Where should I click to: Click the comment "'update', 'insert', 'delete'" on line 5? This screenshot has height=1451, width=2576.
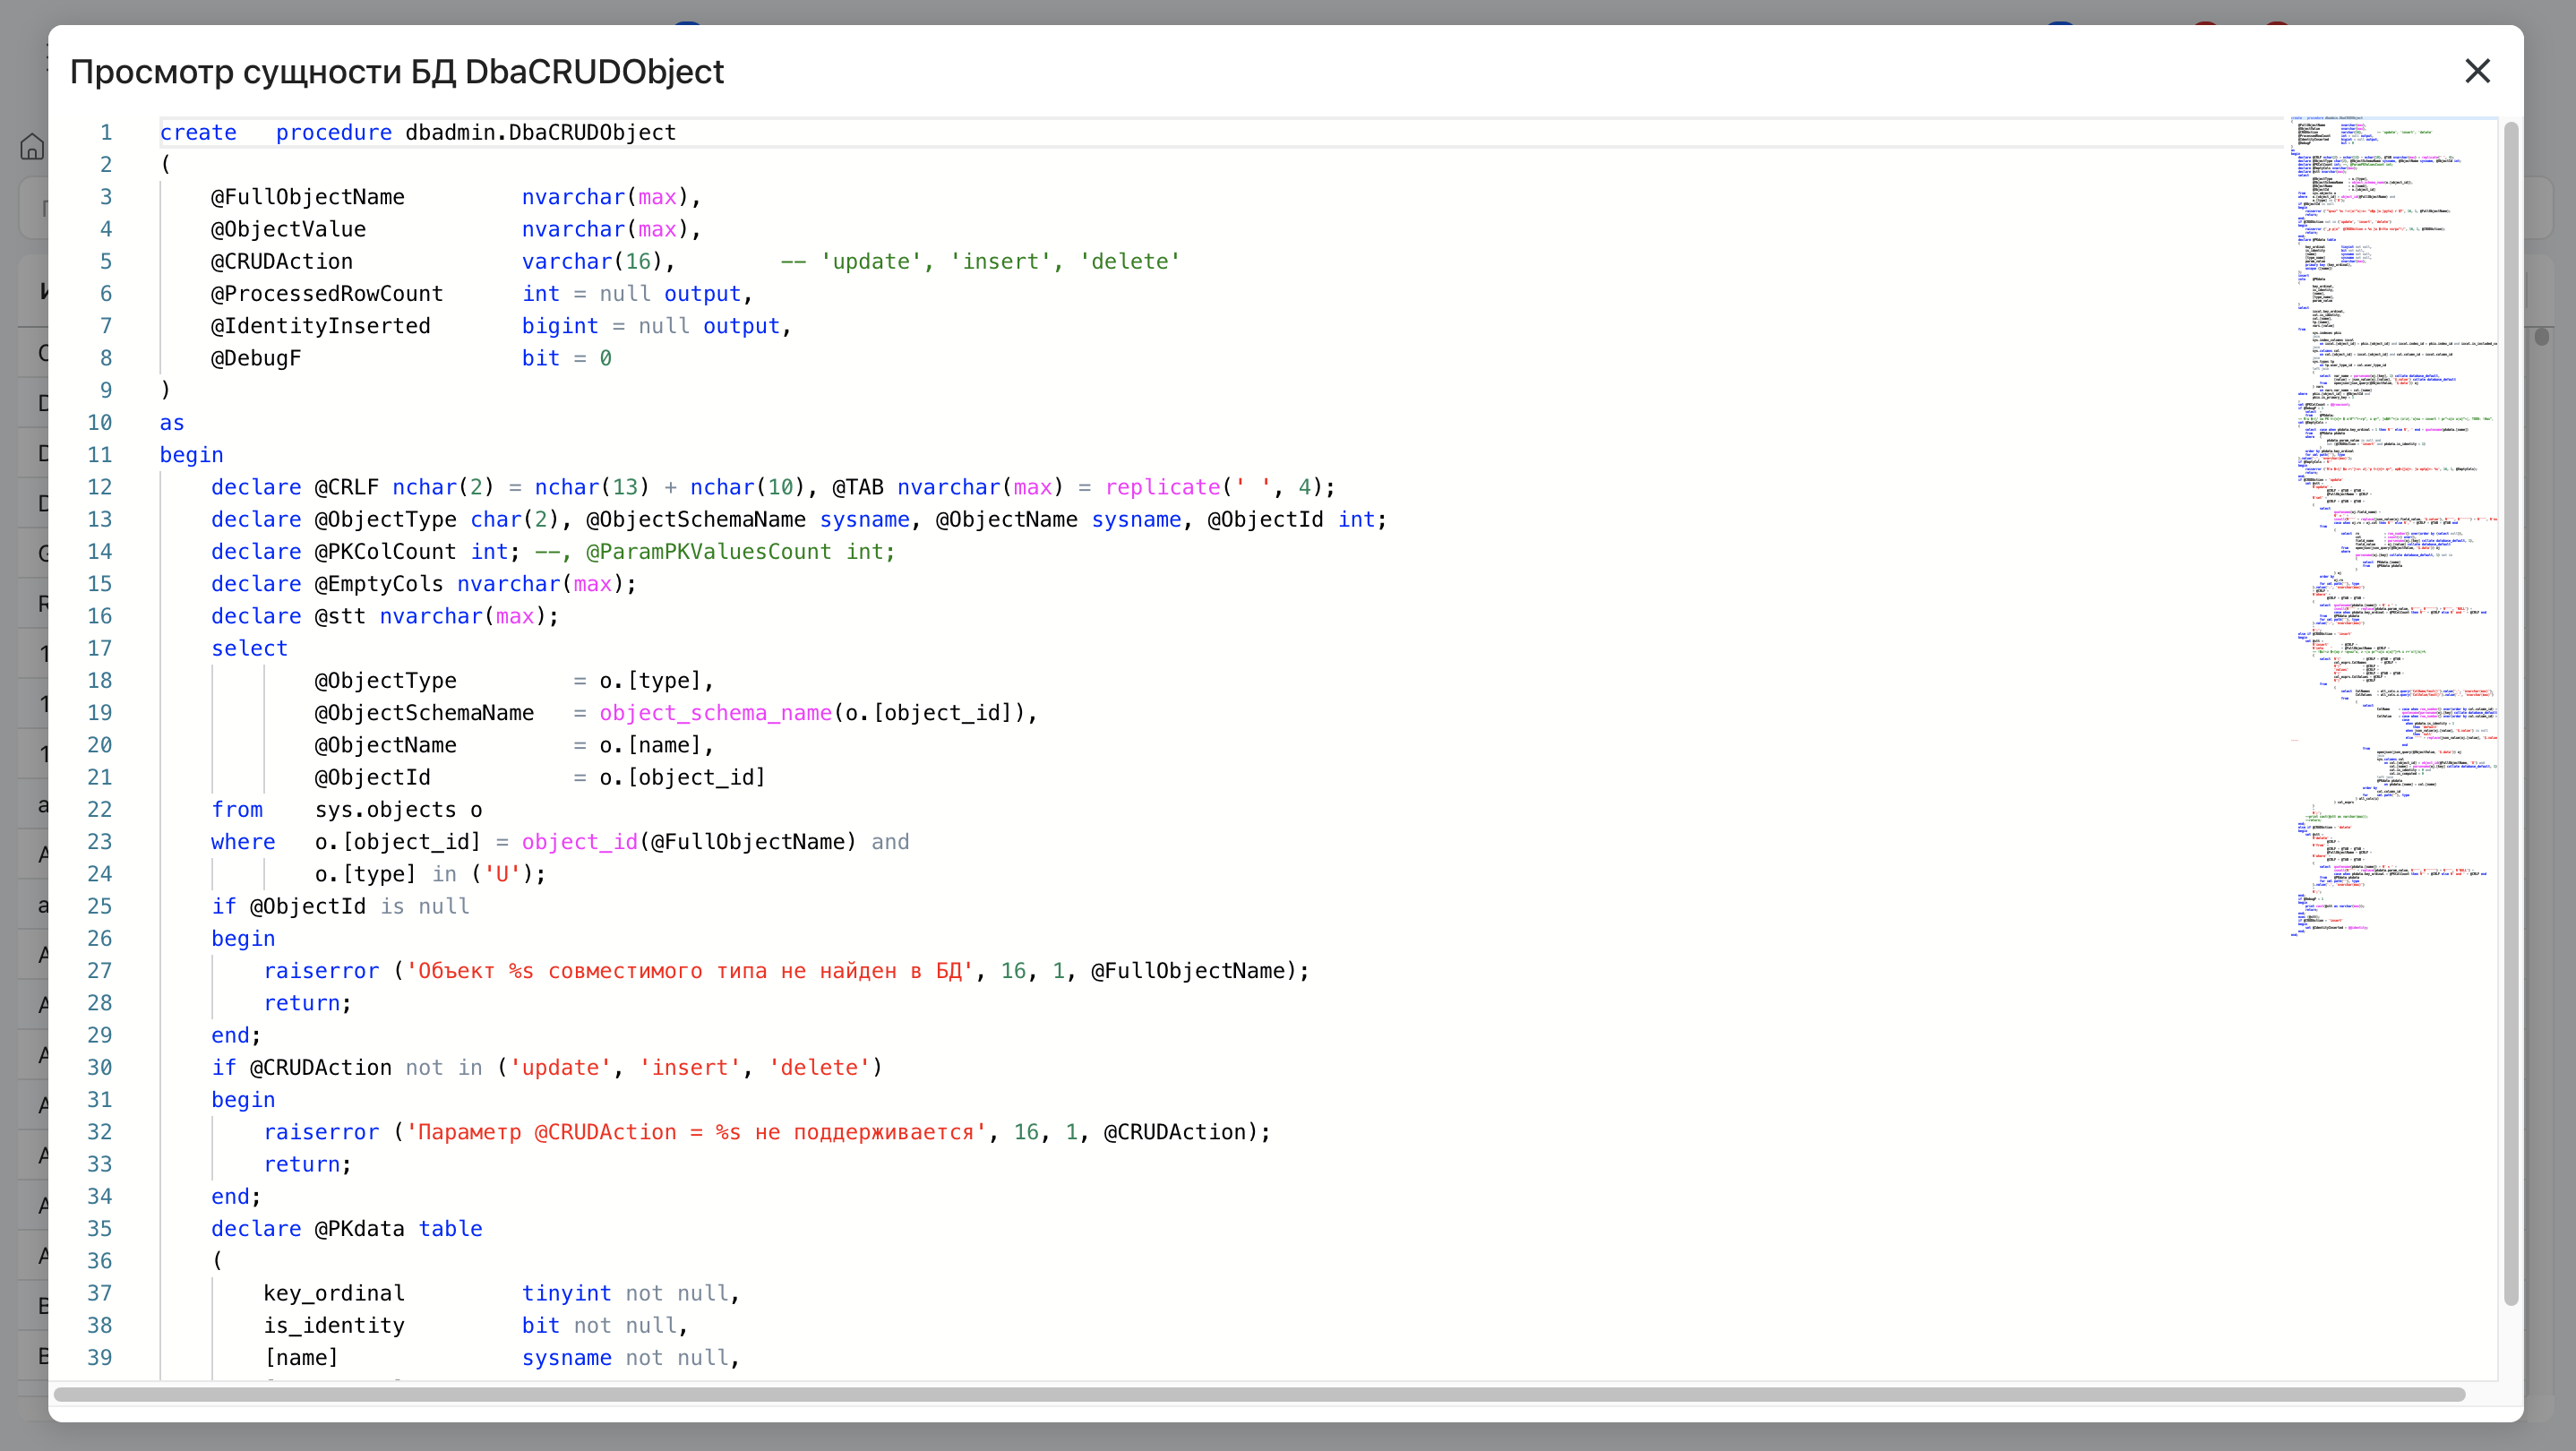pyautogui.click(x=1000, y=262)
